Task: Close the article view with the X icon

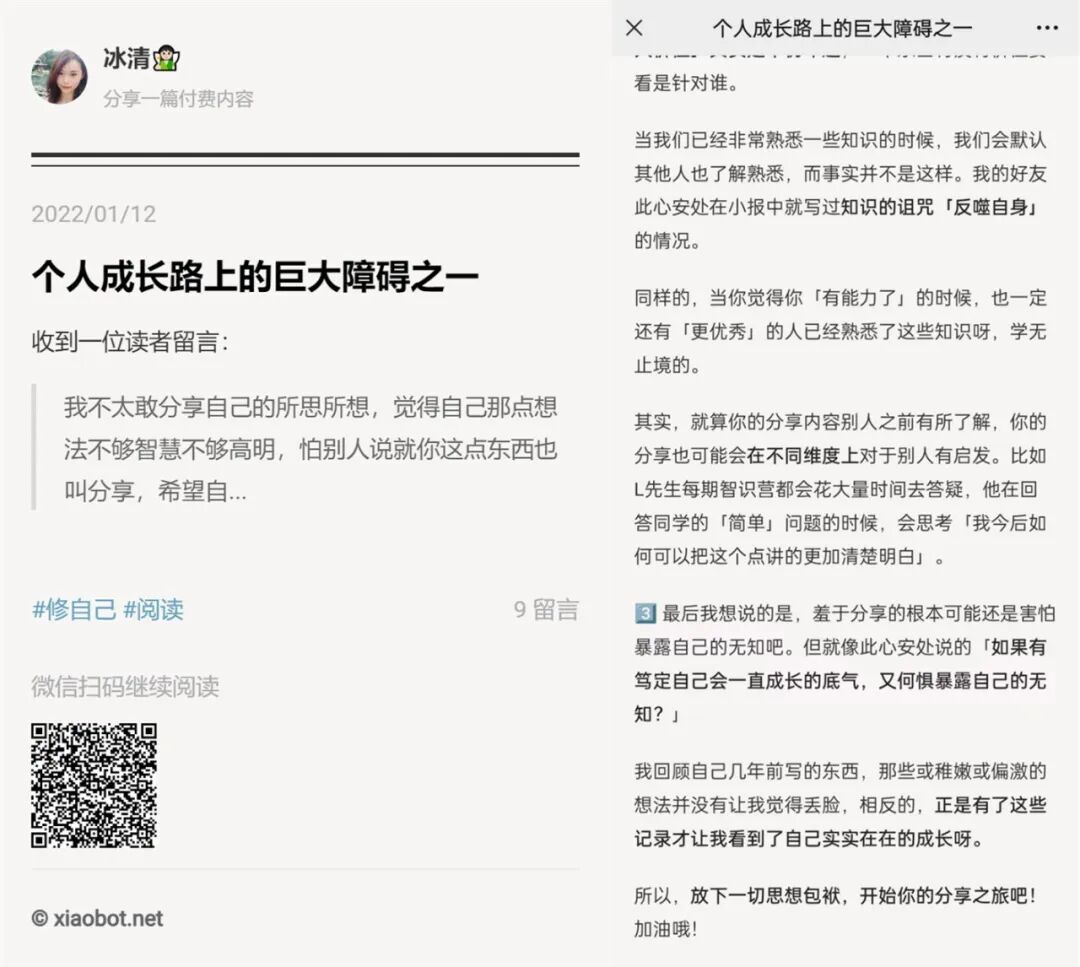Action: pos(634,28)
